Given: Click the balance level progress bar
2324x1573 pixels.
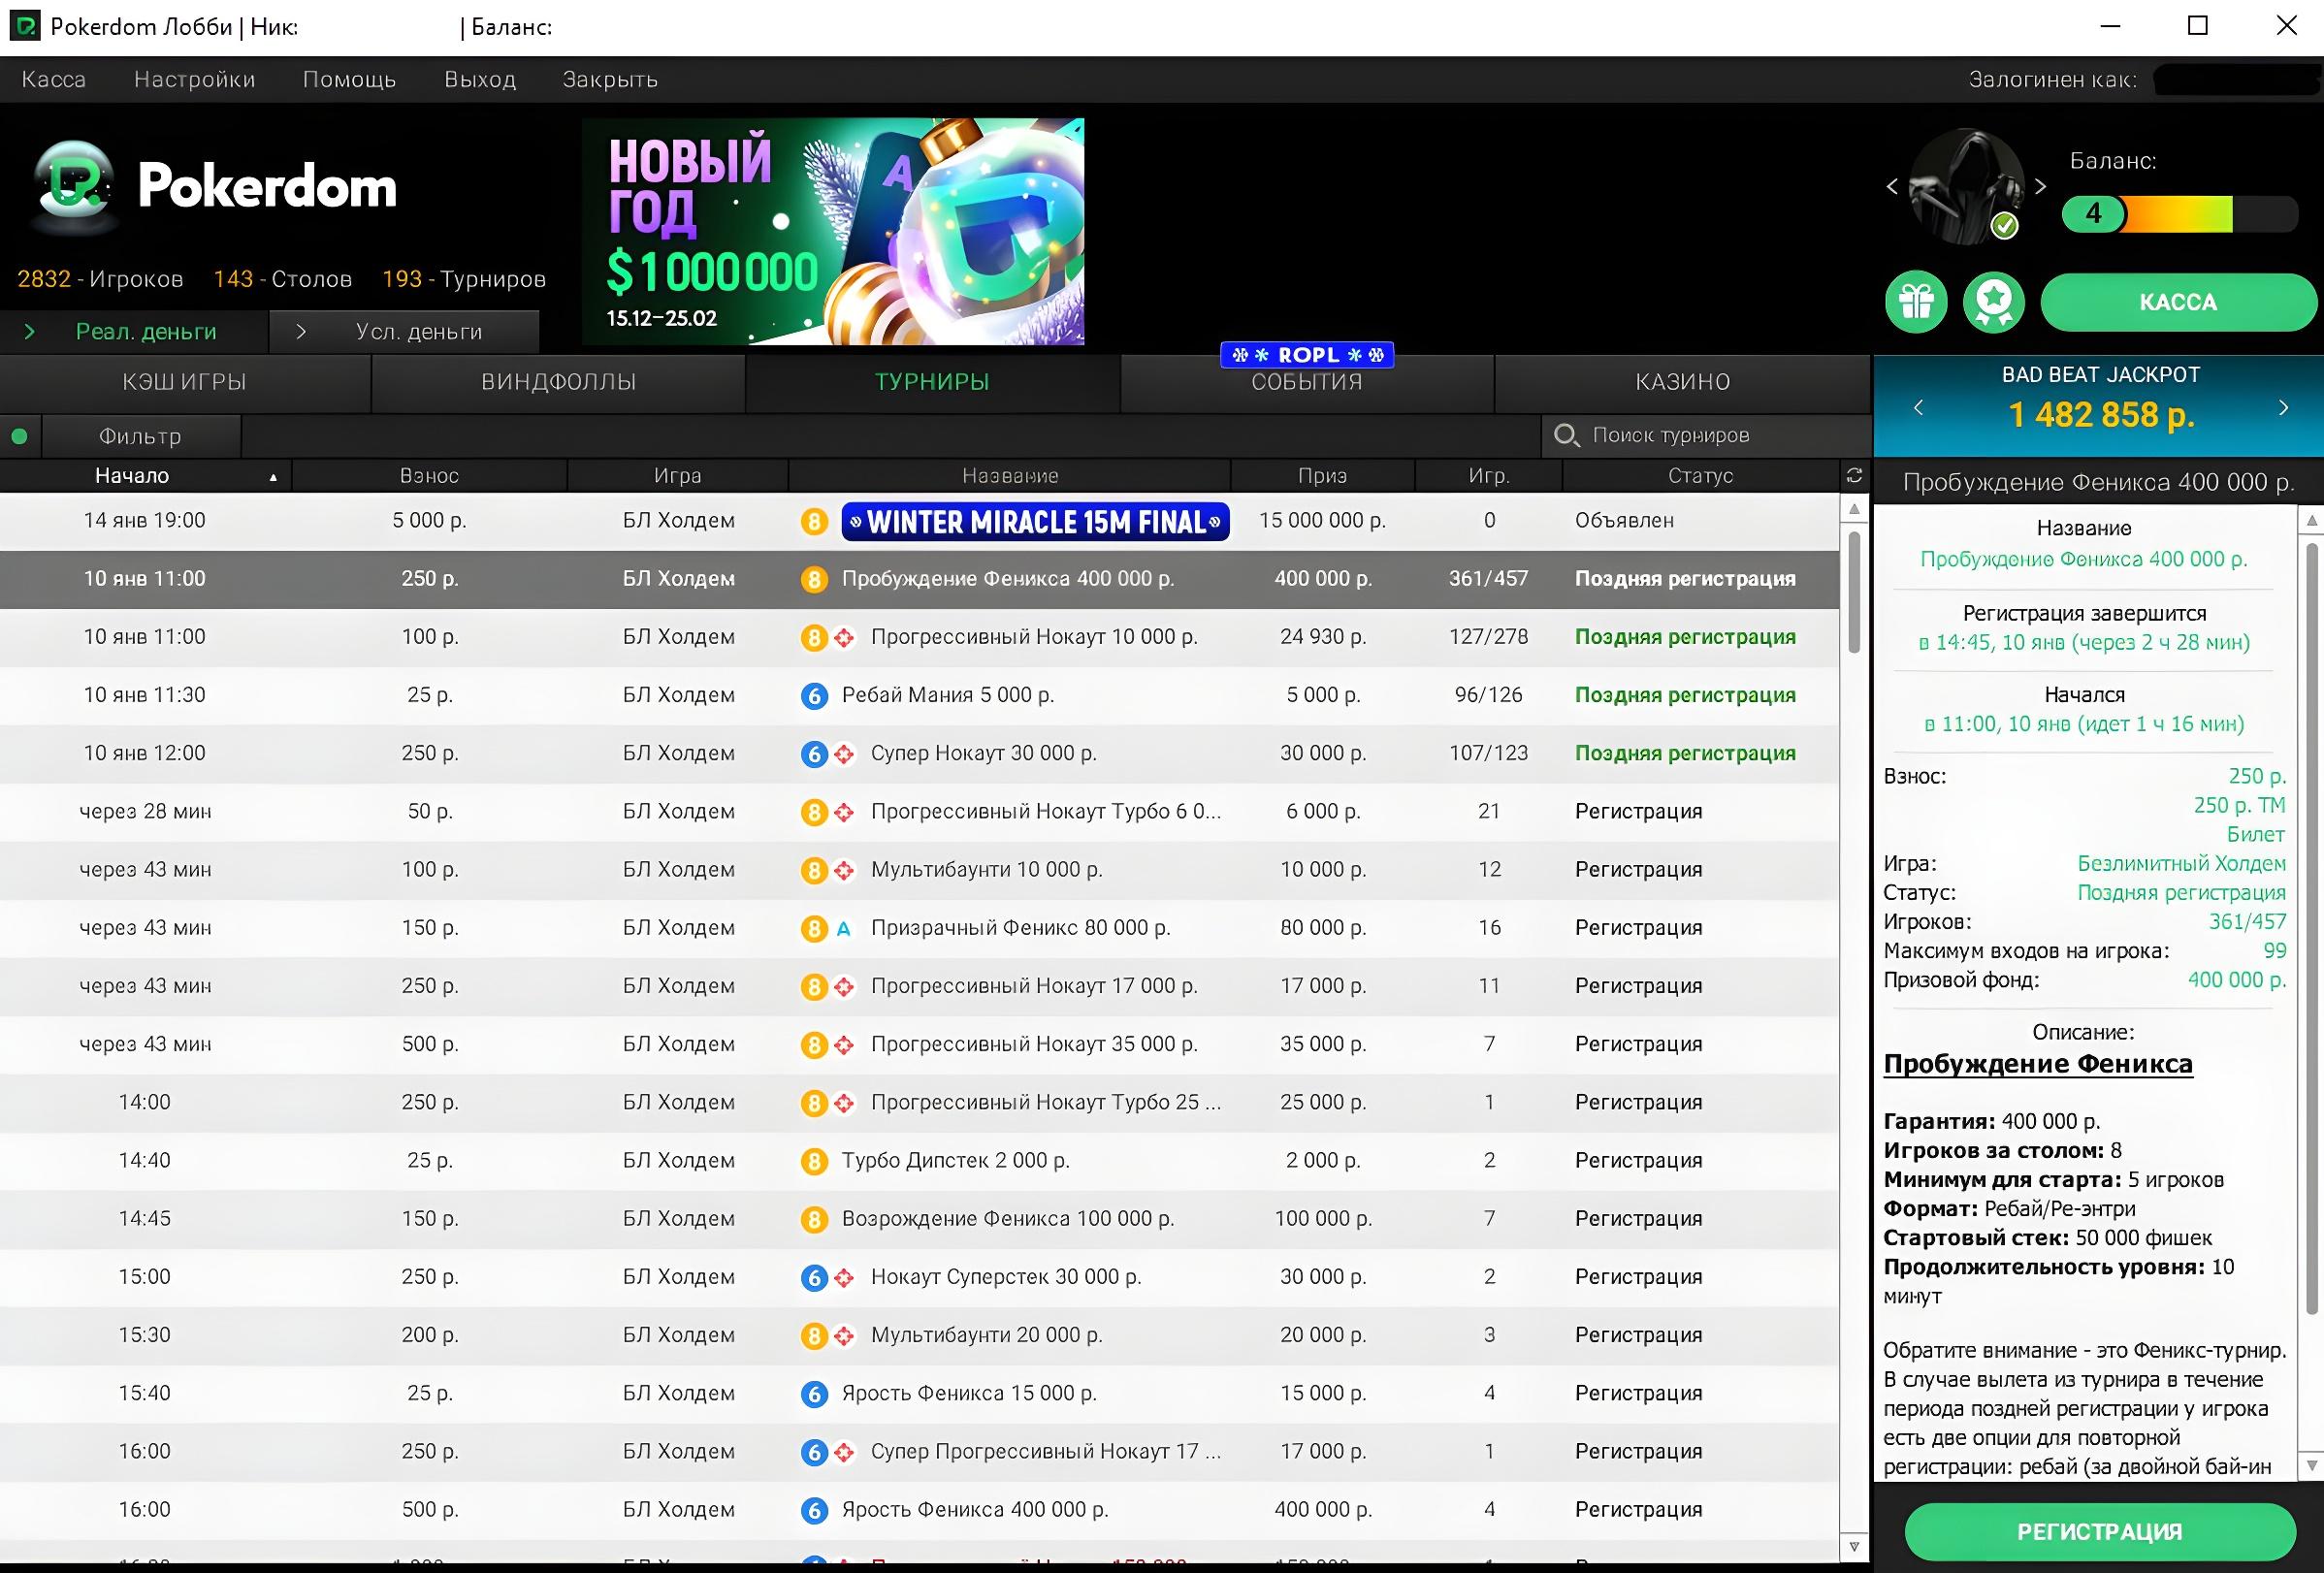Looking at the screenshot, I should coord(2180,214).
